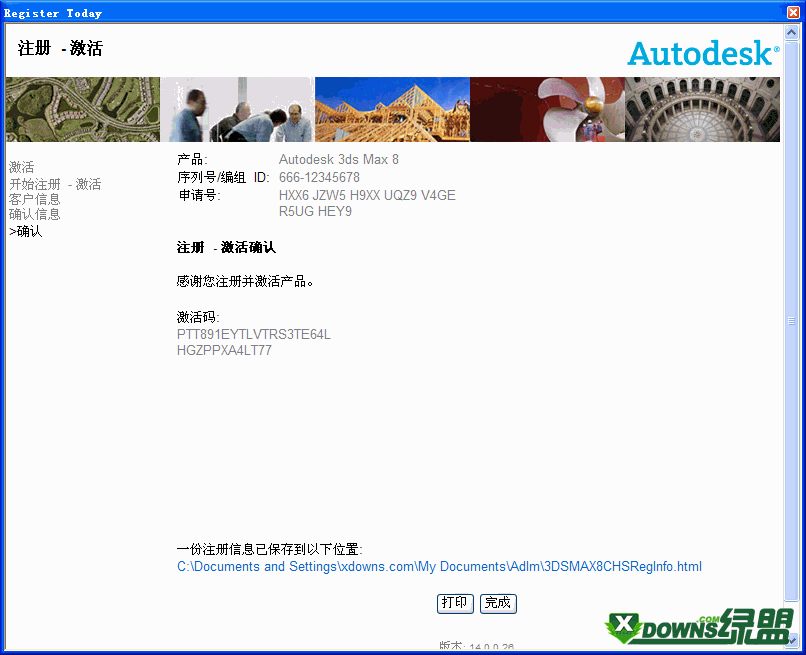Click the dome interior banner image
This screenshot has width=806, height=655.
702,110
